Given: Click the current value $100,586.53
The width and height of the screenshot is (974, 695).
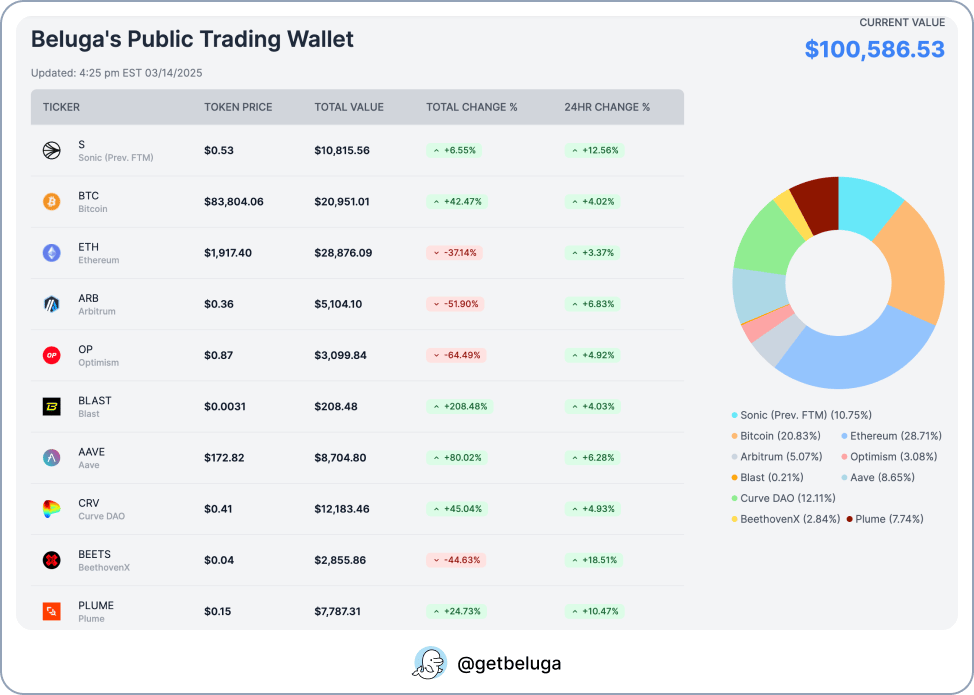Looking at the screenshot, I should coord(875,50).
